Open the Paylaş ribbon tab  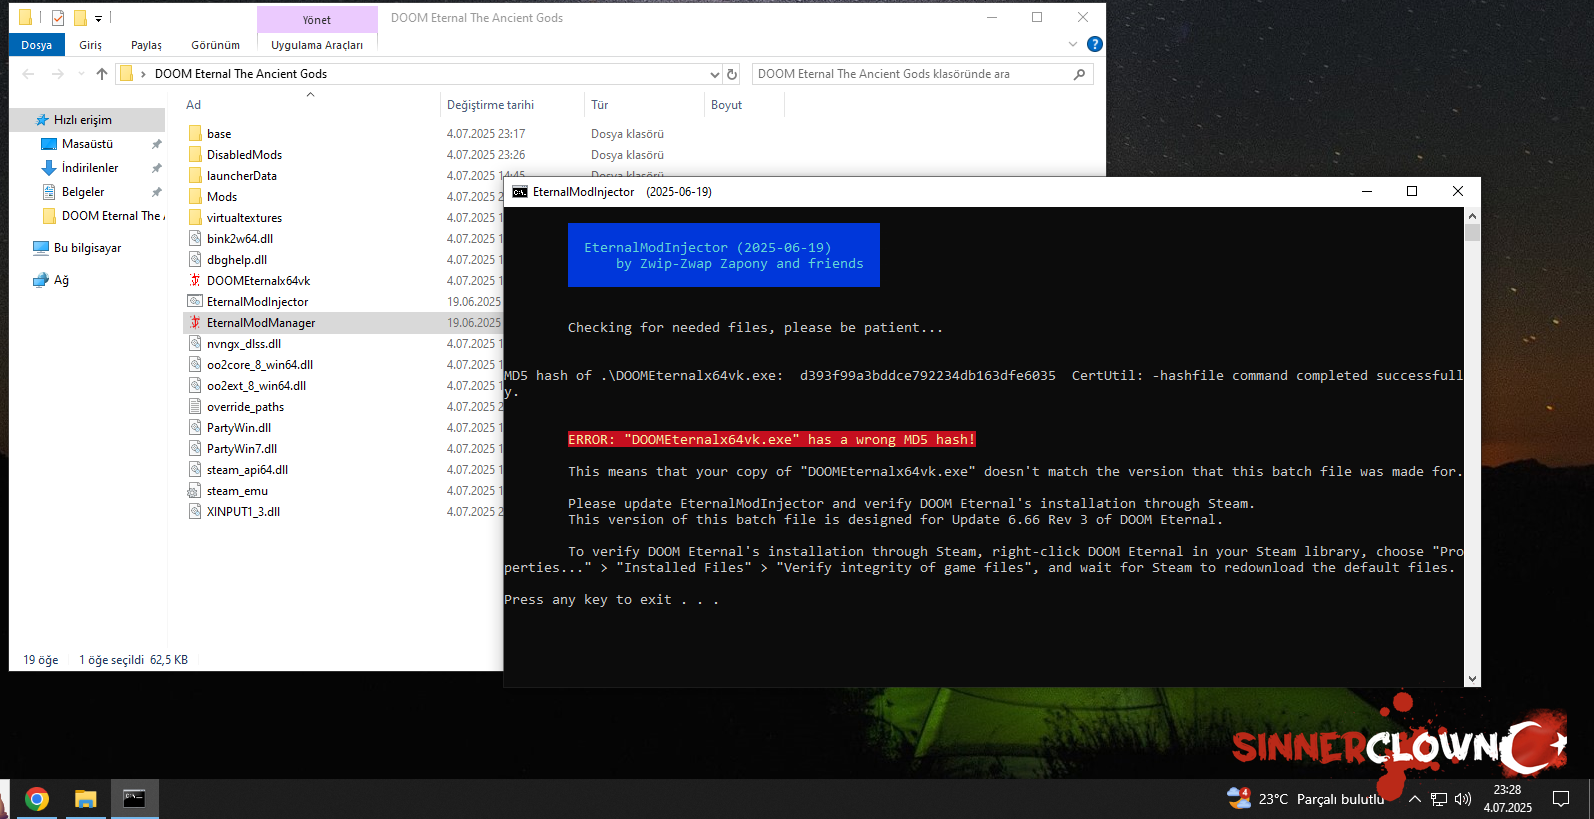click(146, 45)
